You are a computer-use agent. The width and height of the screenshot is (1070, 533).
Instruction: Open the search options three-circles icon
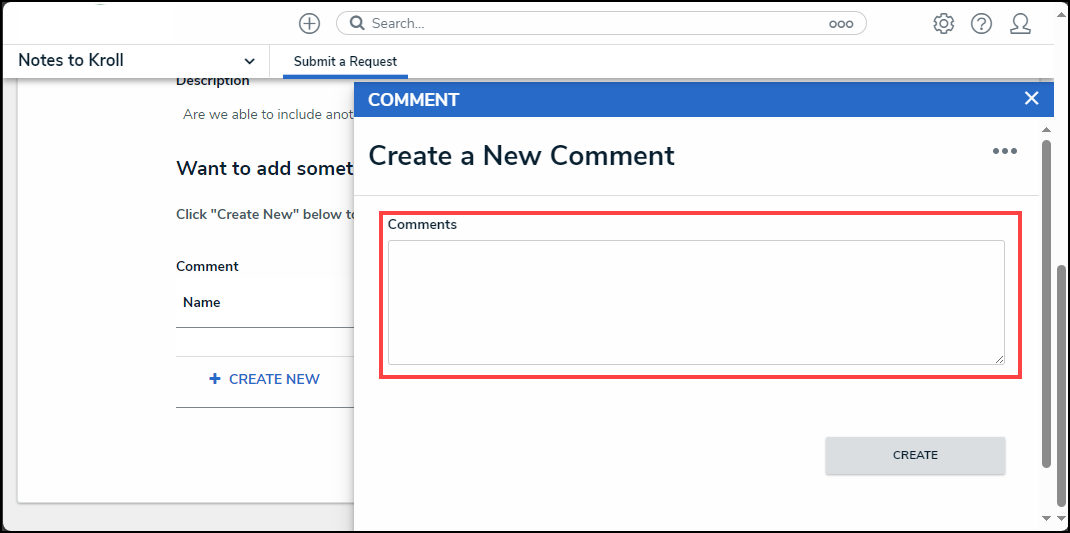[841, 24]
